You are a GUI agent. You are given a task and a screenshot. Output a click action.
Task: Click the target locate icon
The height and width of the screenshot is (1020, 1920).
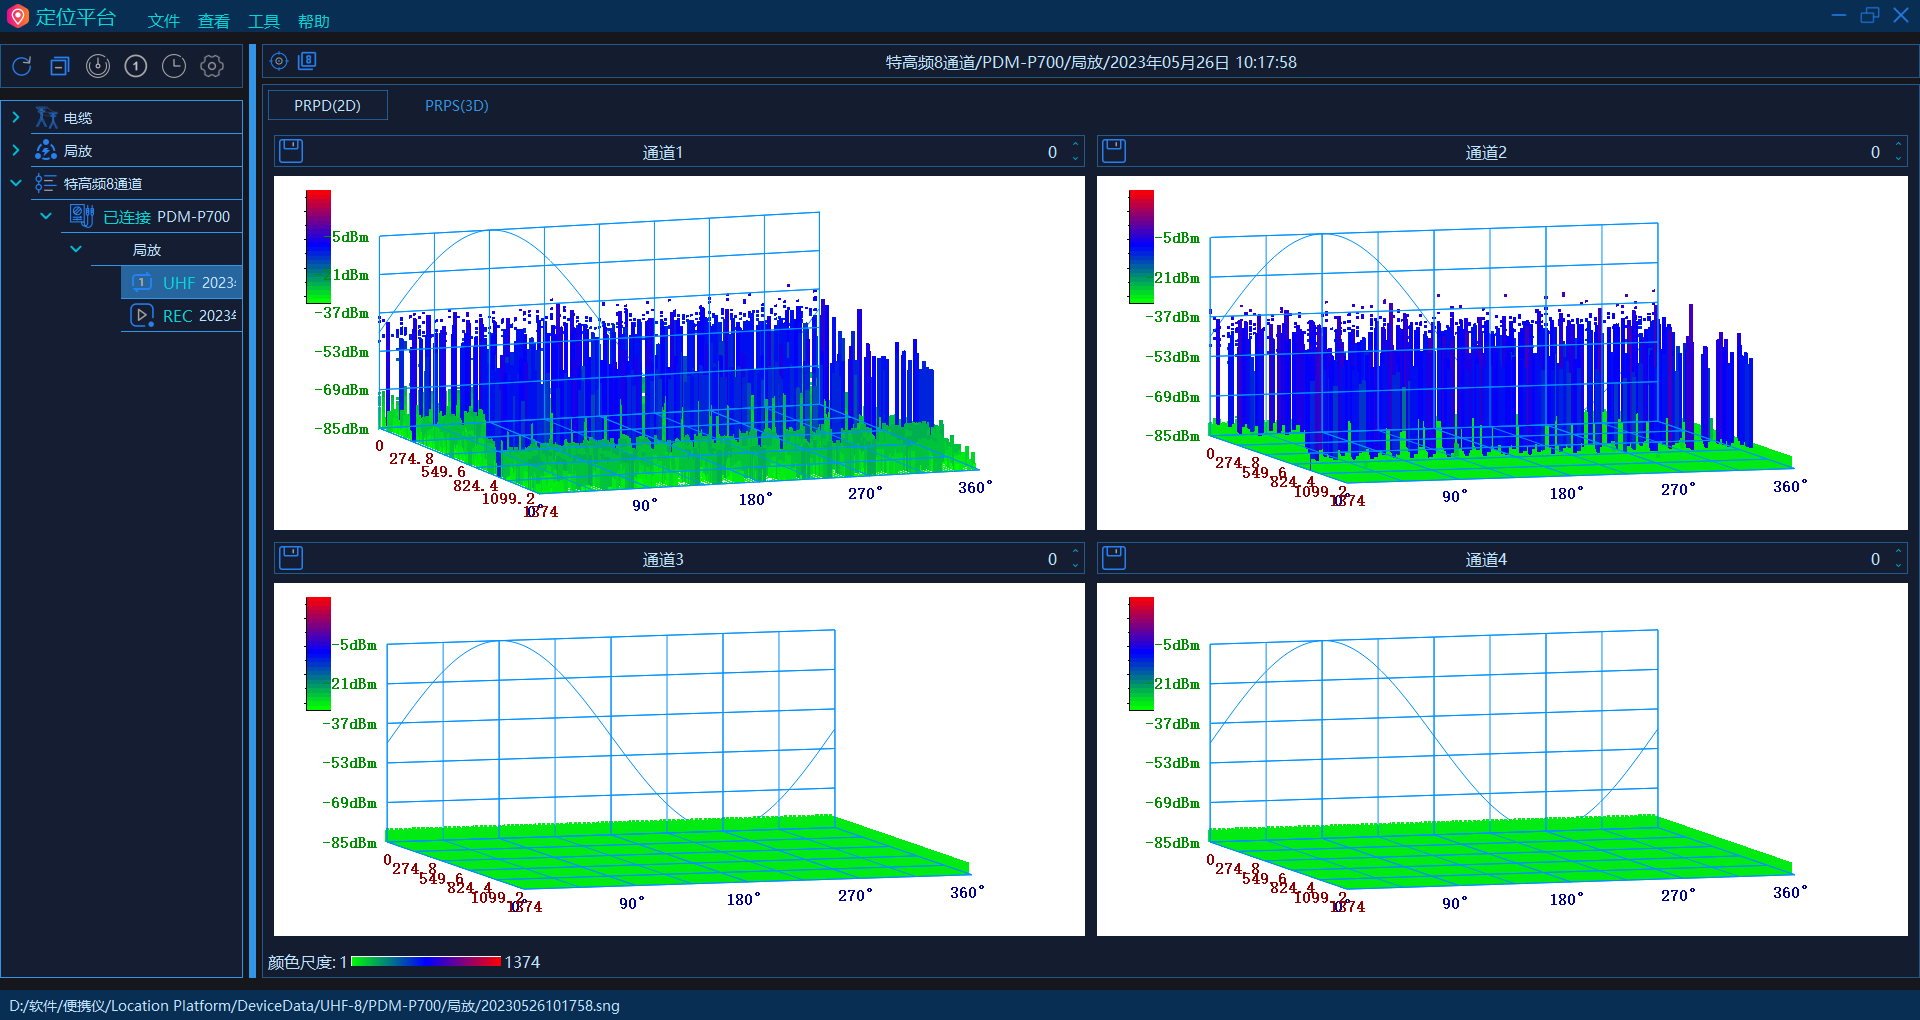[x=279, y=61]
